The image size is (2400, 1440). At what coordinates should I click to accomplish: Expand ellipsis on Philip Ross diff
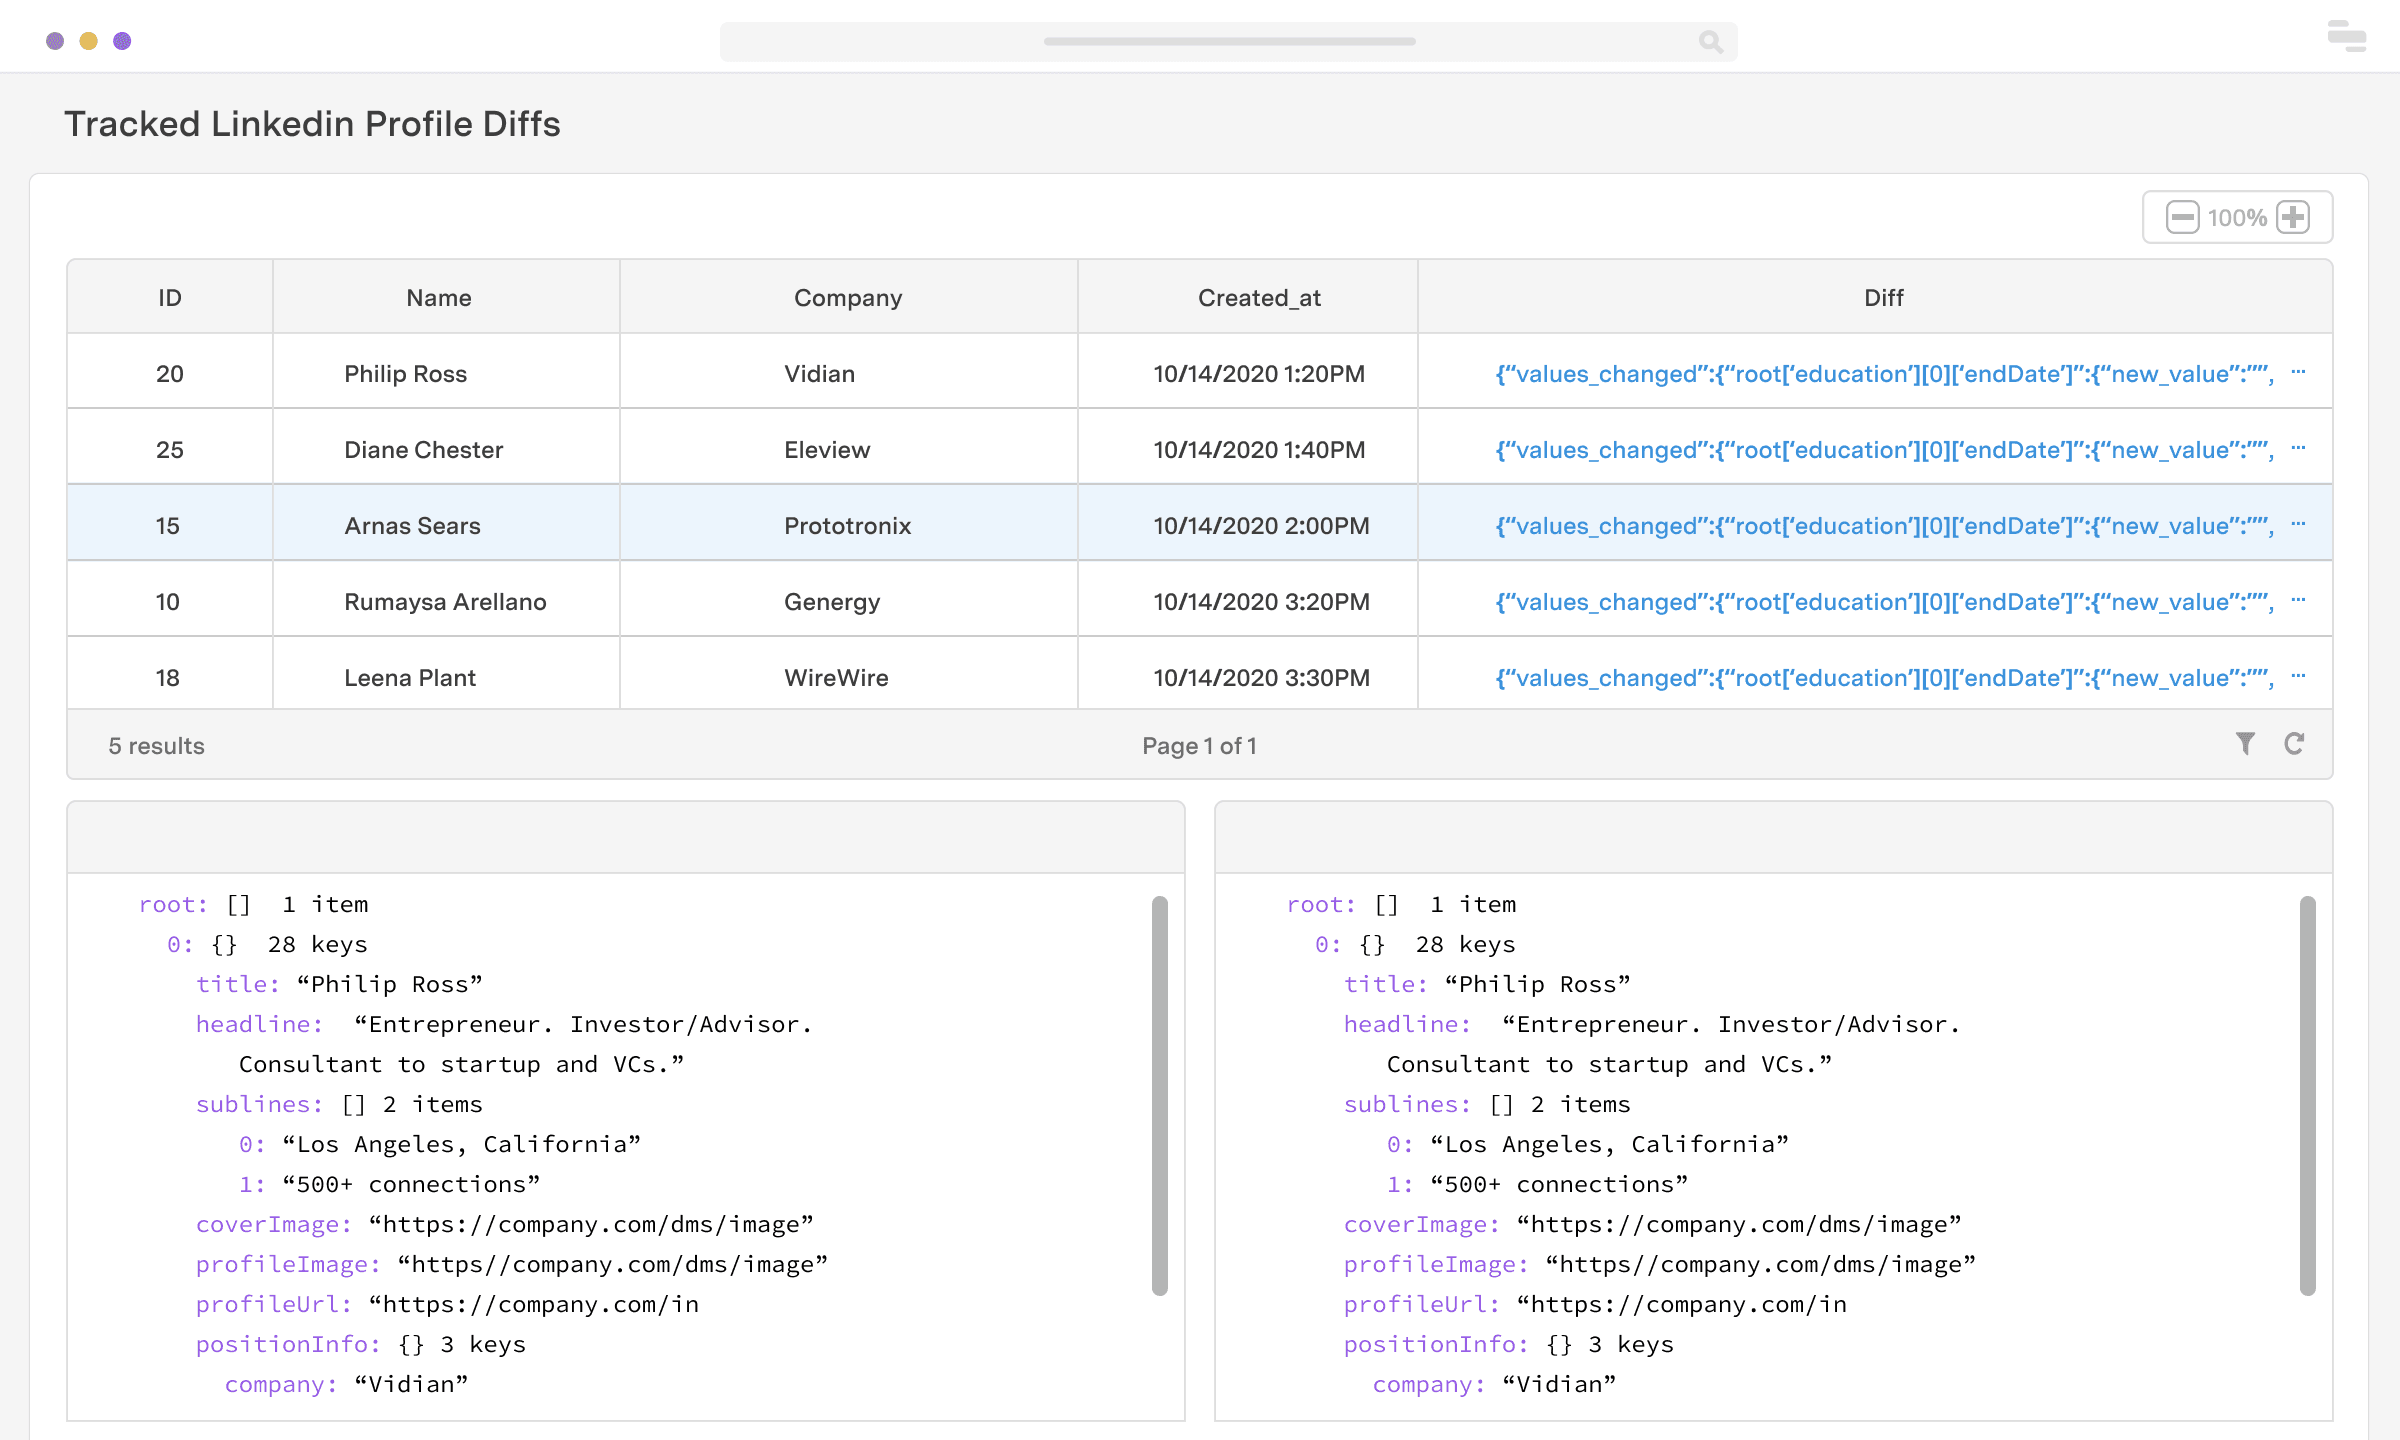(x=2298, y=373)
